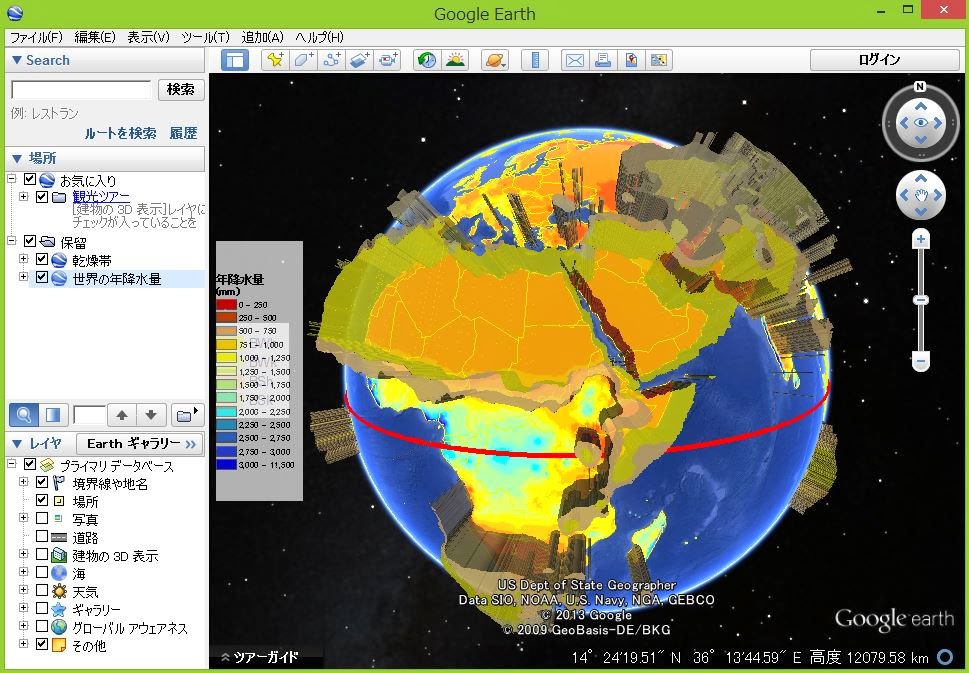Toggle sunlight across landscape icon
Image resolution: width=969 pixels, height=673 pixels.
click(x=455, y=60)
